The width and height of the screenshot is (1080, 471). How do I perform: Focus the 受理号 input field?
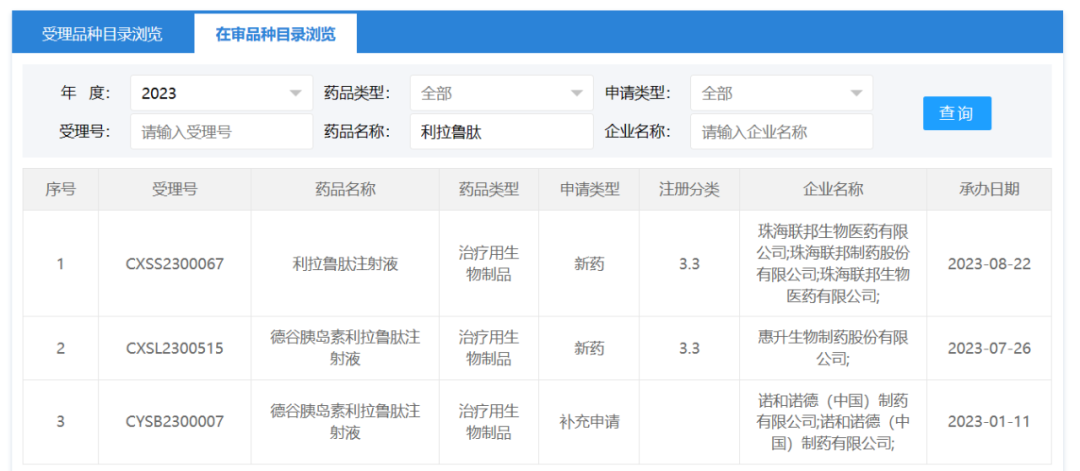point(221,131)
